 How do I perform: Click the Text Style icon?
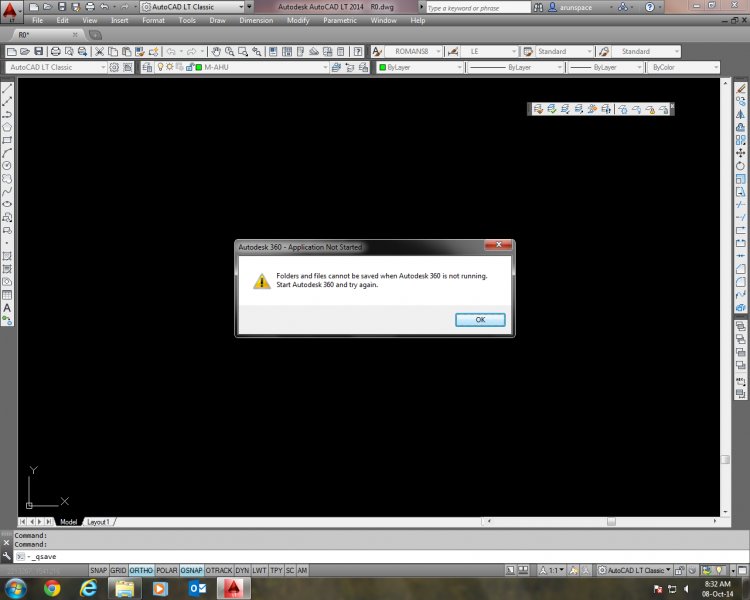(x=377, y=51)
